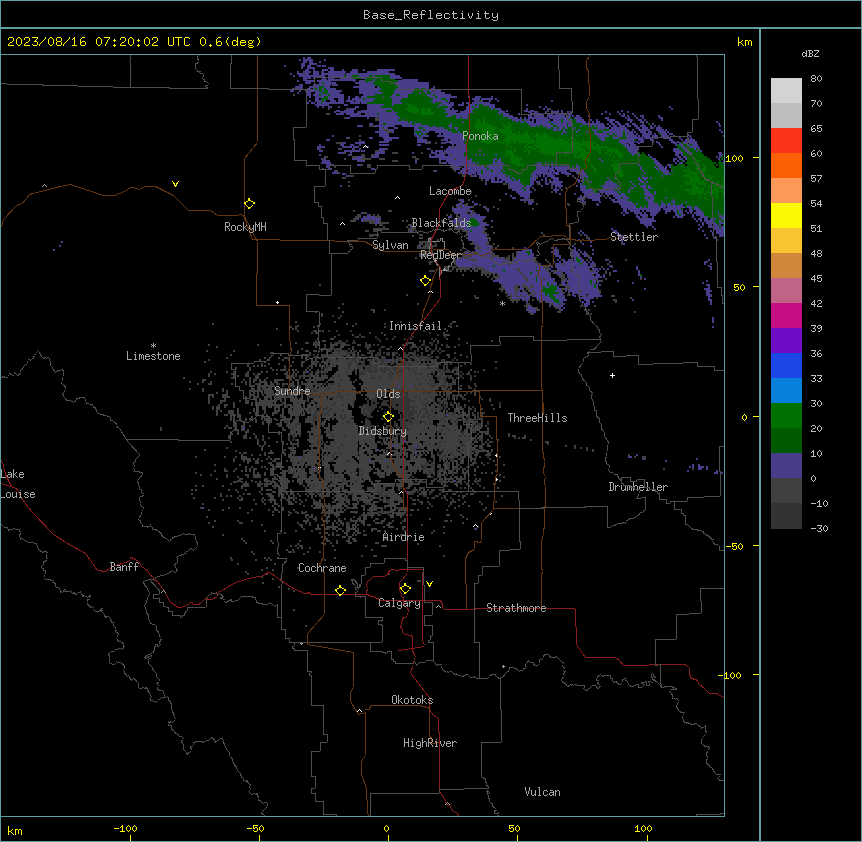
Task: Click the Cochrane town label
Action: [322, 568]
